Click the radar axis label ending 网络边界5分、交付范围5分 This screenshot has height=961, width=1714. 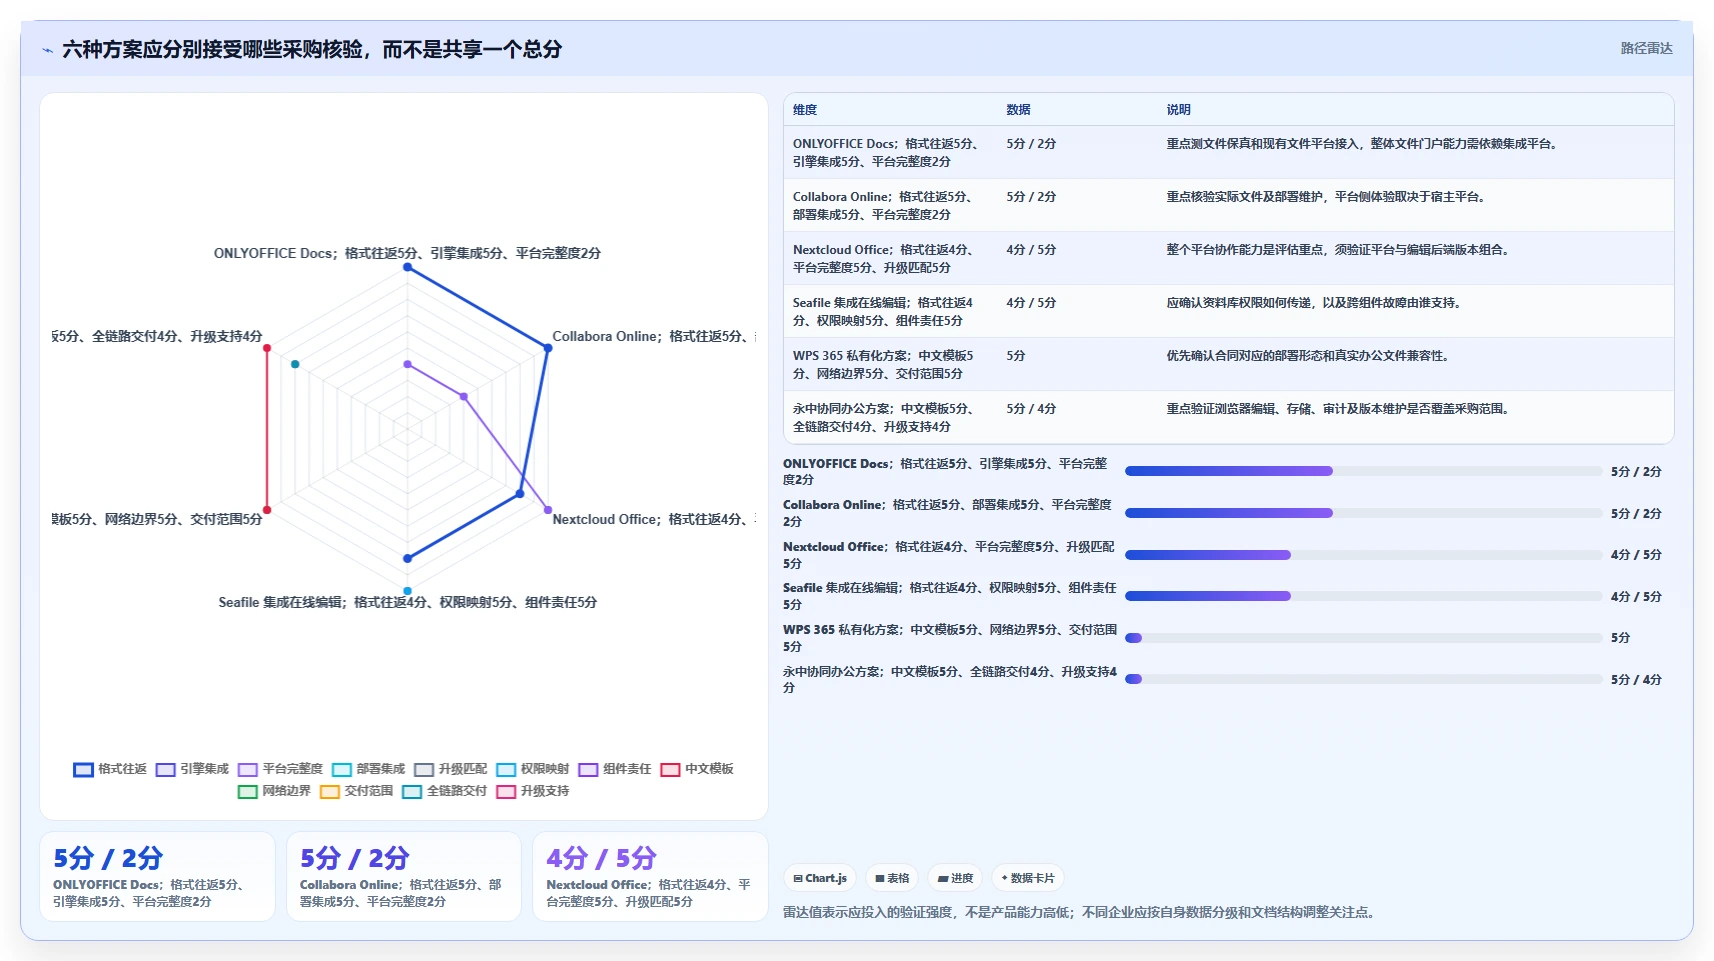[x=158, y=519]
